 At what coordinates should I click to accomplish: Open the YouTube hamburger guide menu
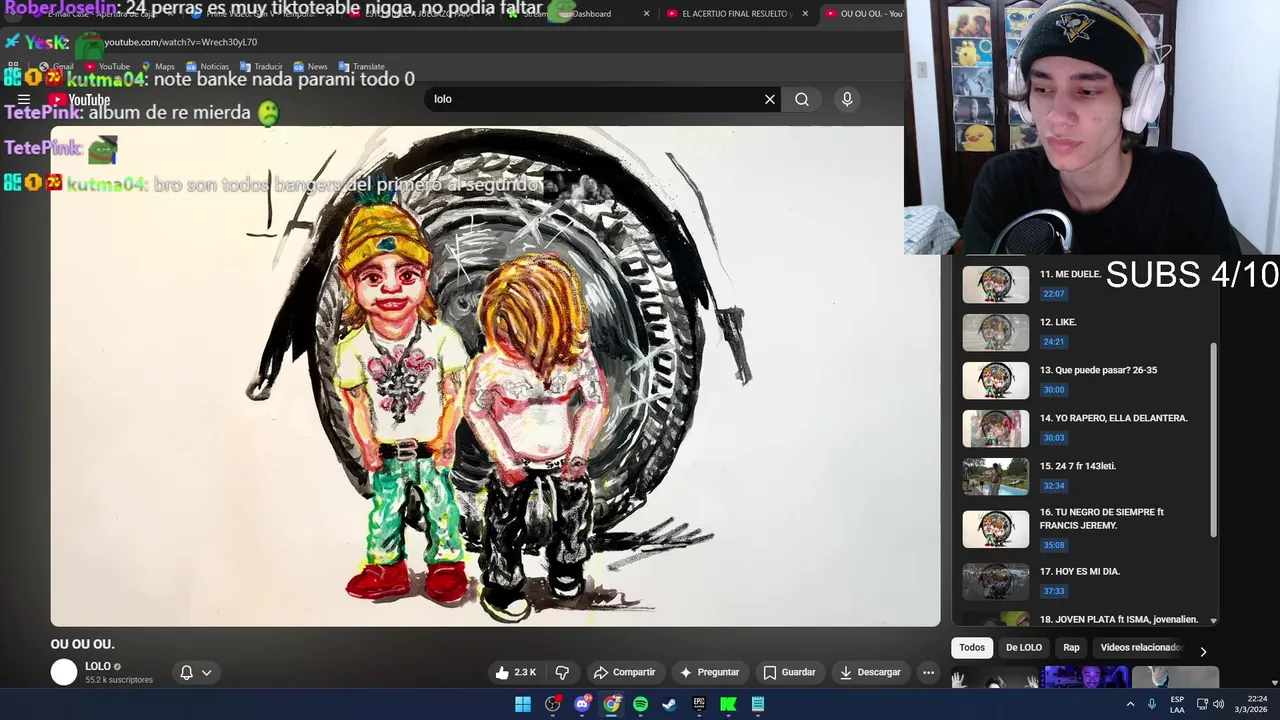[x=24, y=99]
